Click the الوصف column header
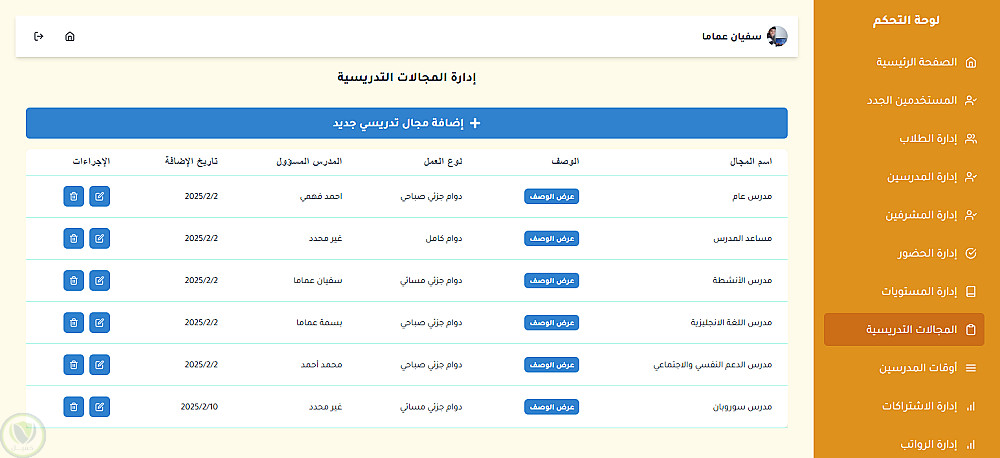The image size is (1000, 458). tap(565, 162)
